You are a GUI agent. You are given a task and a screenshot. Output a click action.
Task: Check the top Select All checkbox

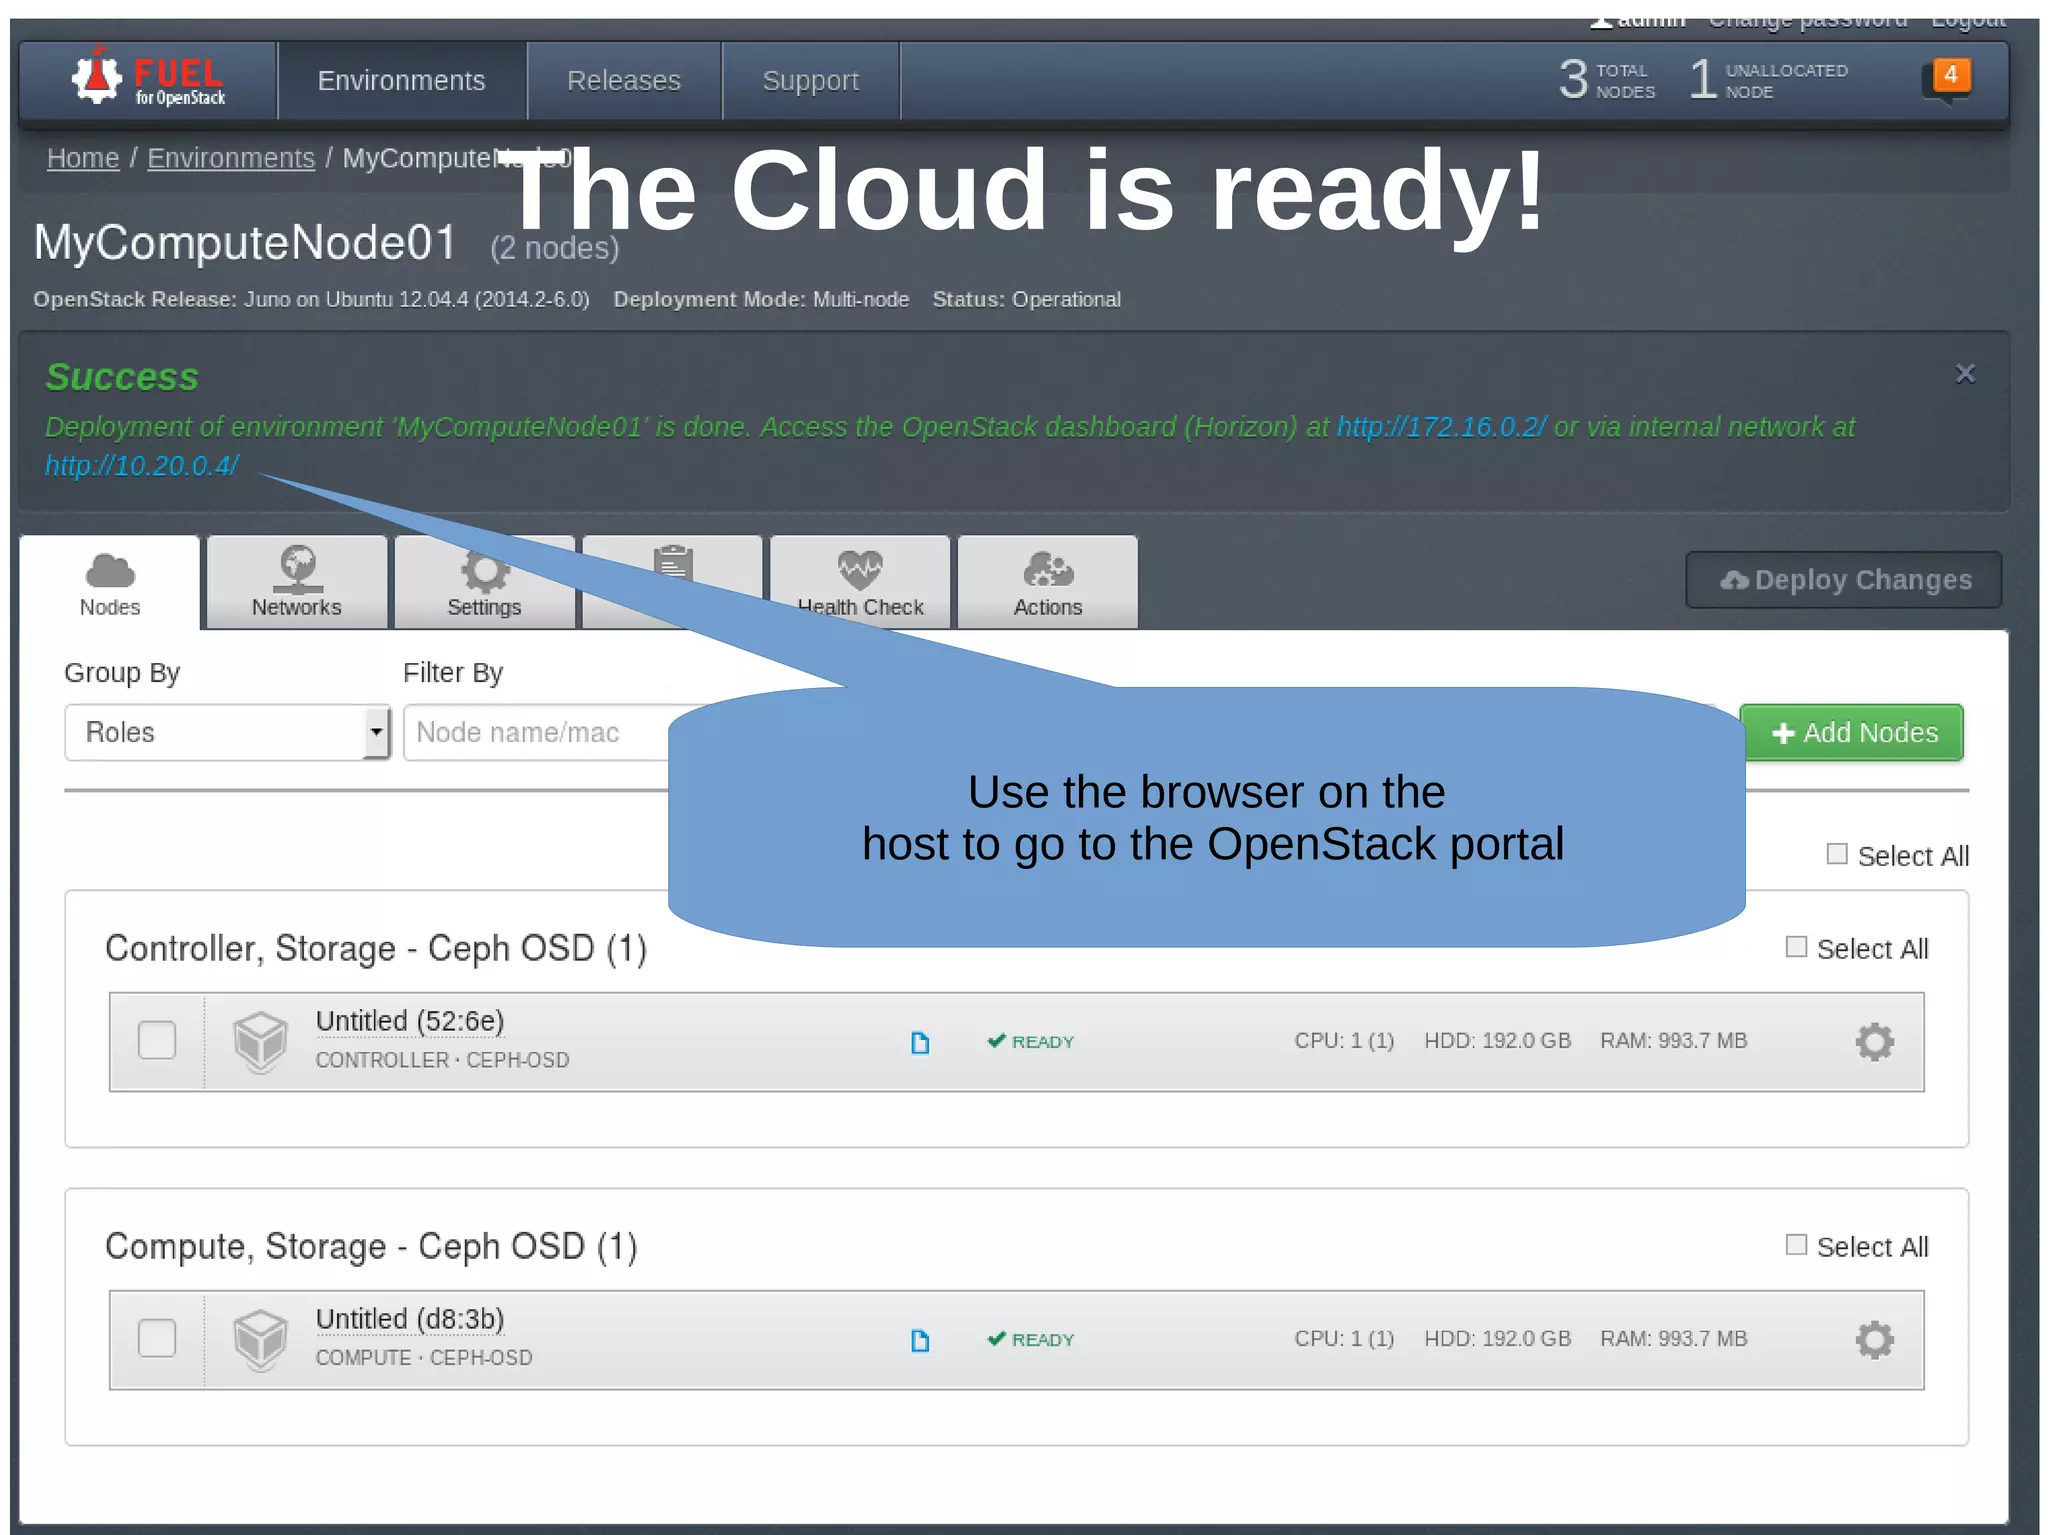(x=1837, y=854)
